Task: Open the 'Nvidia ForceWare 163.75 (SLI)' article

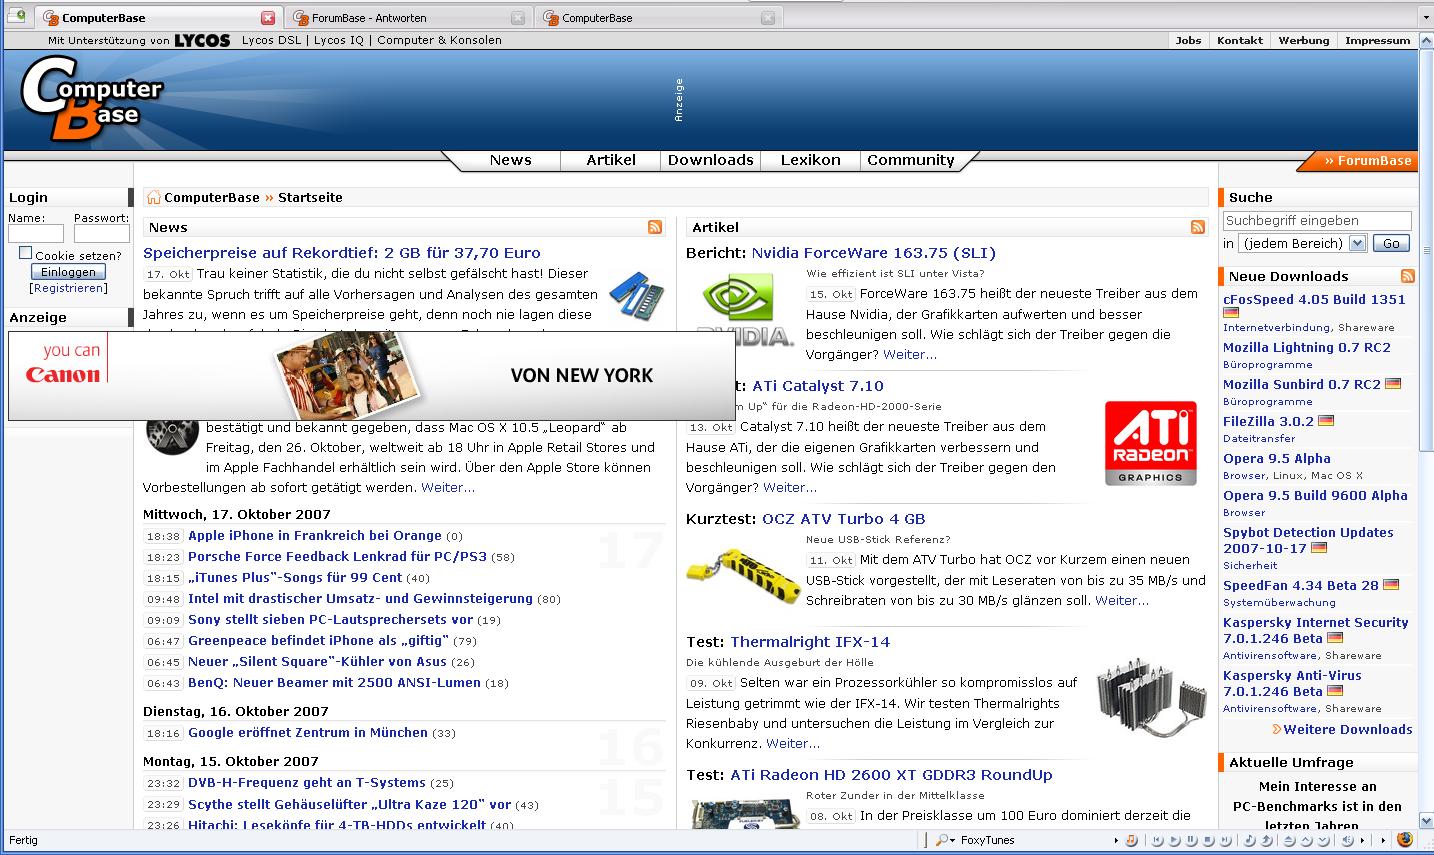Action: tap(873, 253)
